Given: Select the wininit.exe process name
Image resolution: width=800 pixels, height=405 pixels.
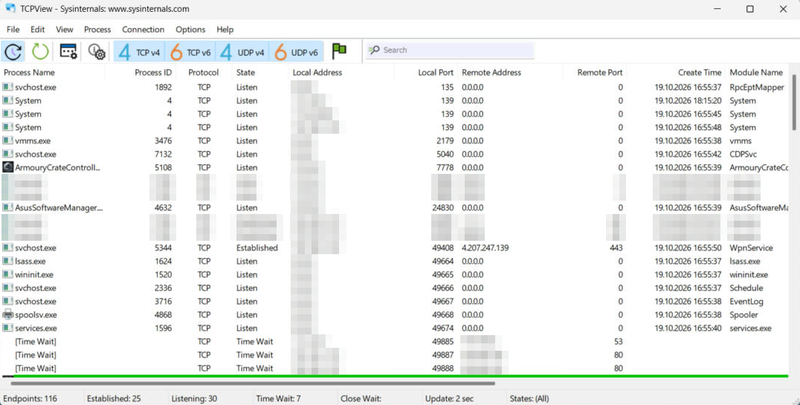Looking at the screenshot, I should click(x=34, y=274).
